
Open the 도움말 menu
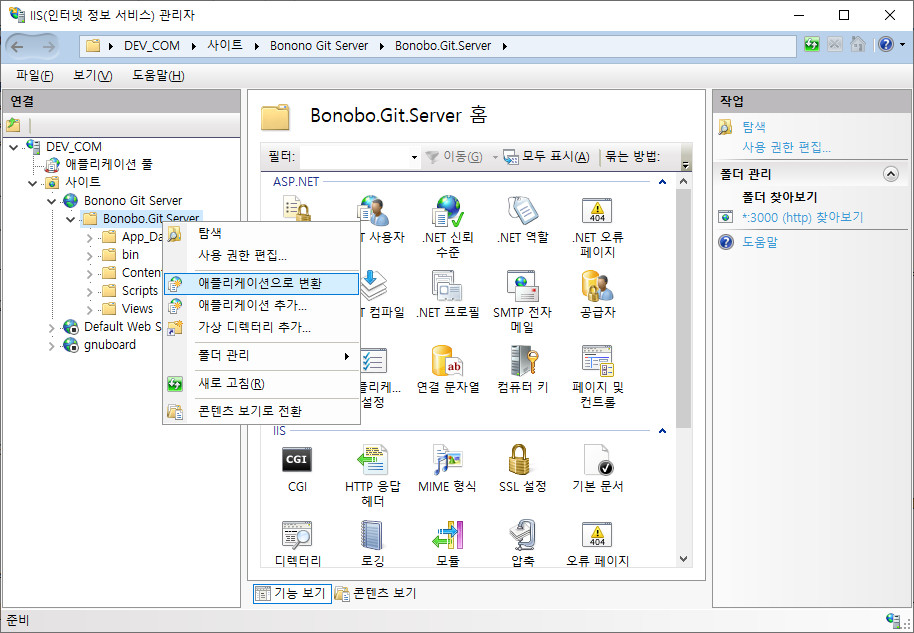(158, 75)
